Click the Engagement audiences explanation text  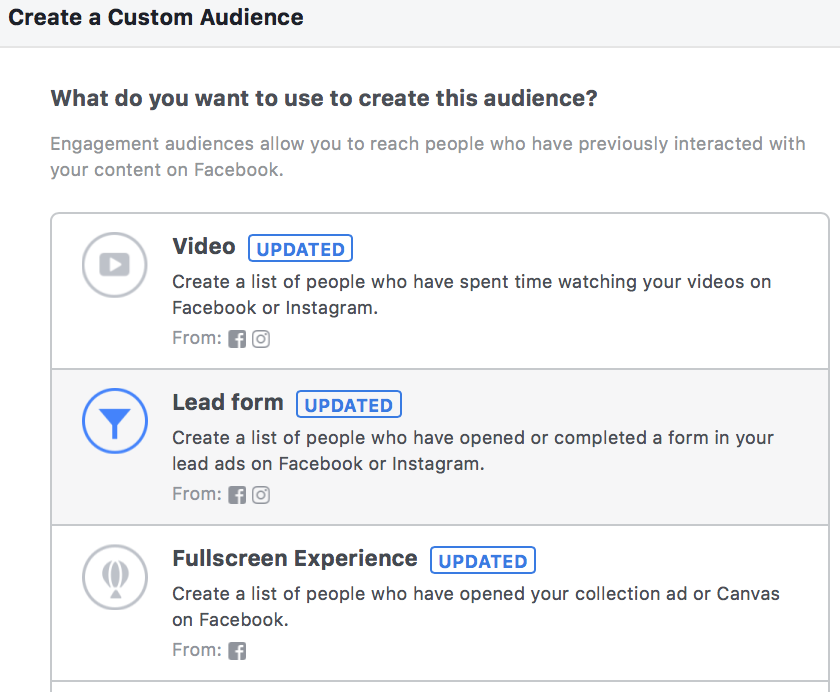pyautogui.click(x=428, y=156)
